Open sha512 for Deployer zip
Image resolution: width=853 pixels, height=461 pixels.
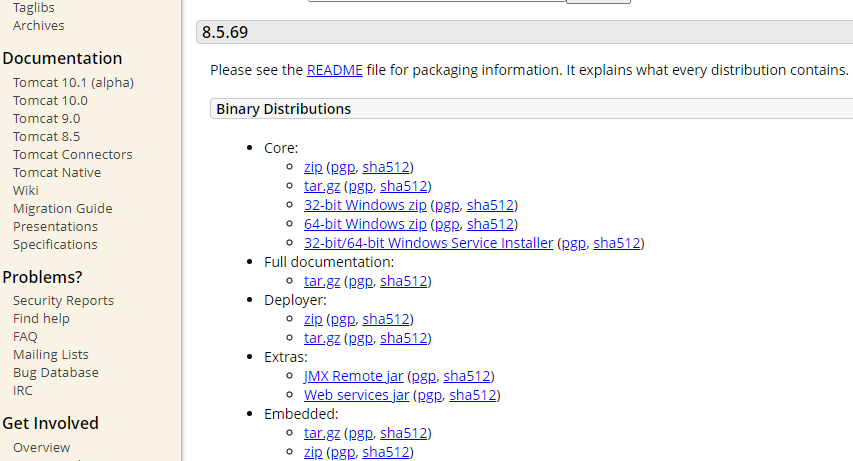[x=386, y=319]
